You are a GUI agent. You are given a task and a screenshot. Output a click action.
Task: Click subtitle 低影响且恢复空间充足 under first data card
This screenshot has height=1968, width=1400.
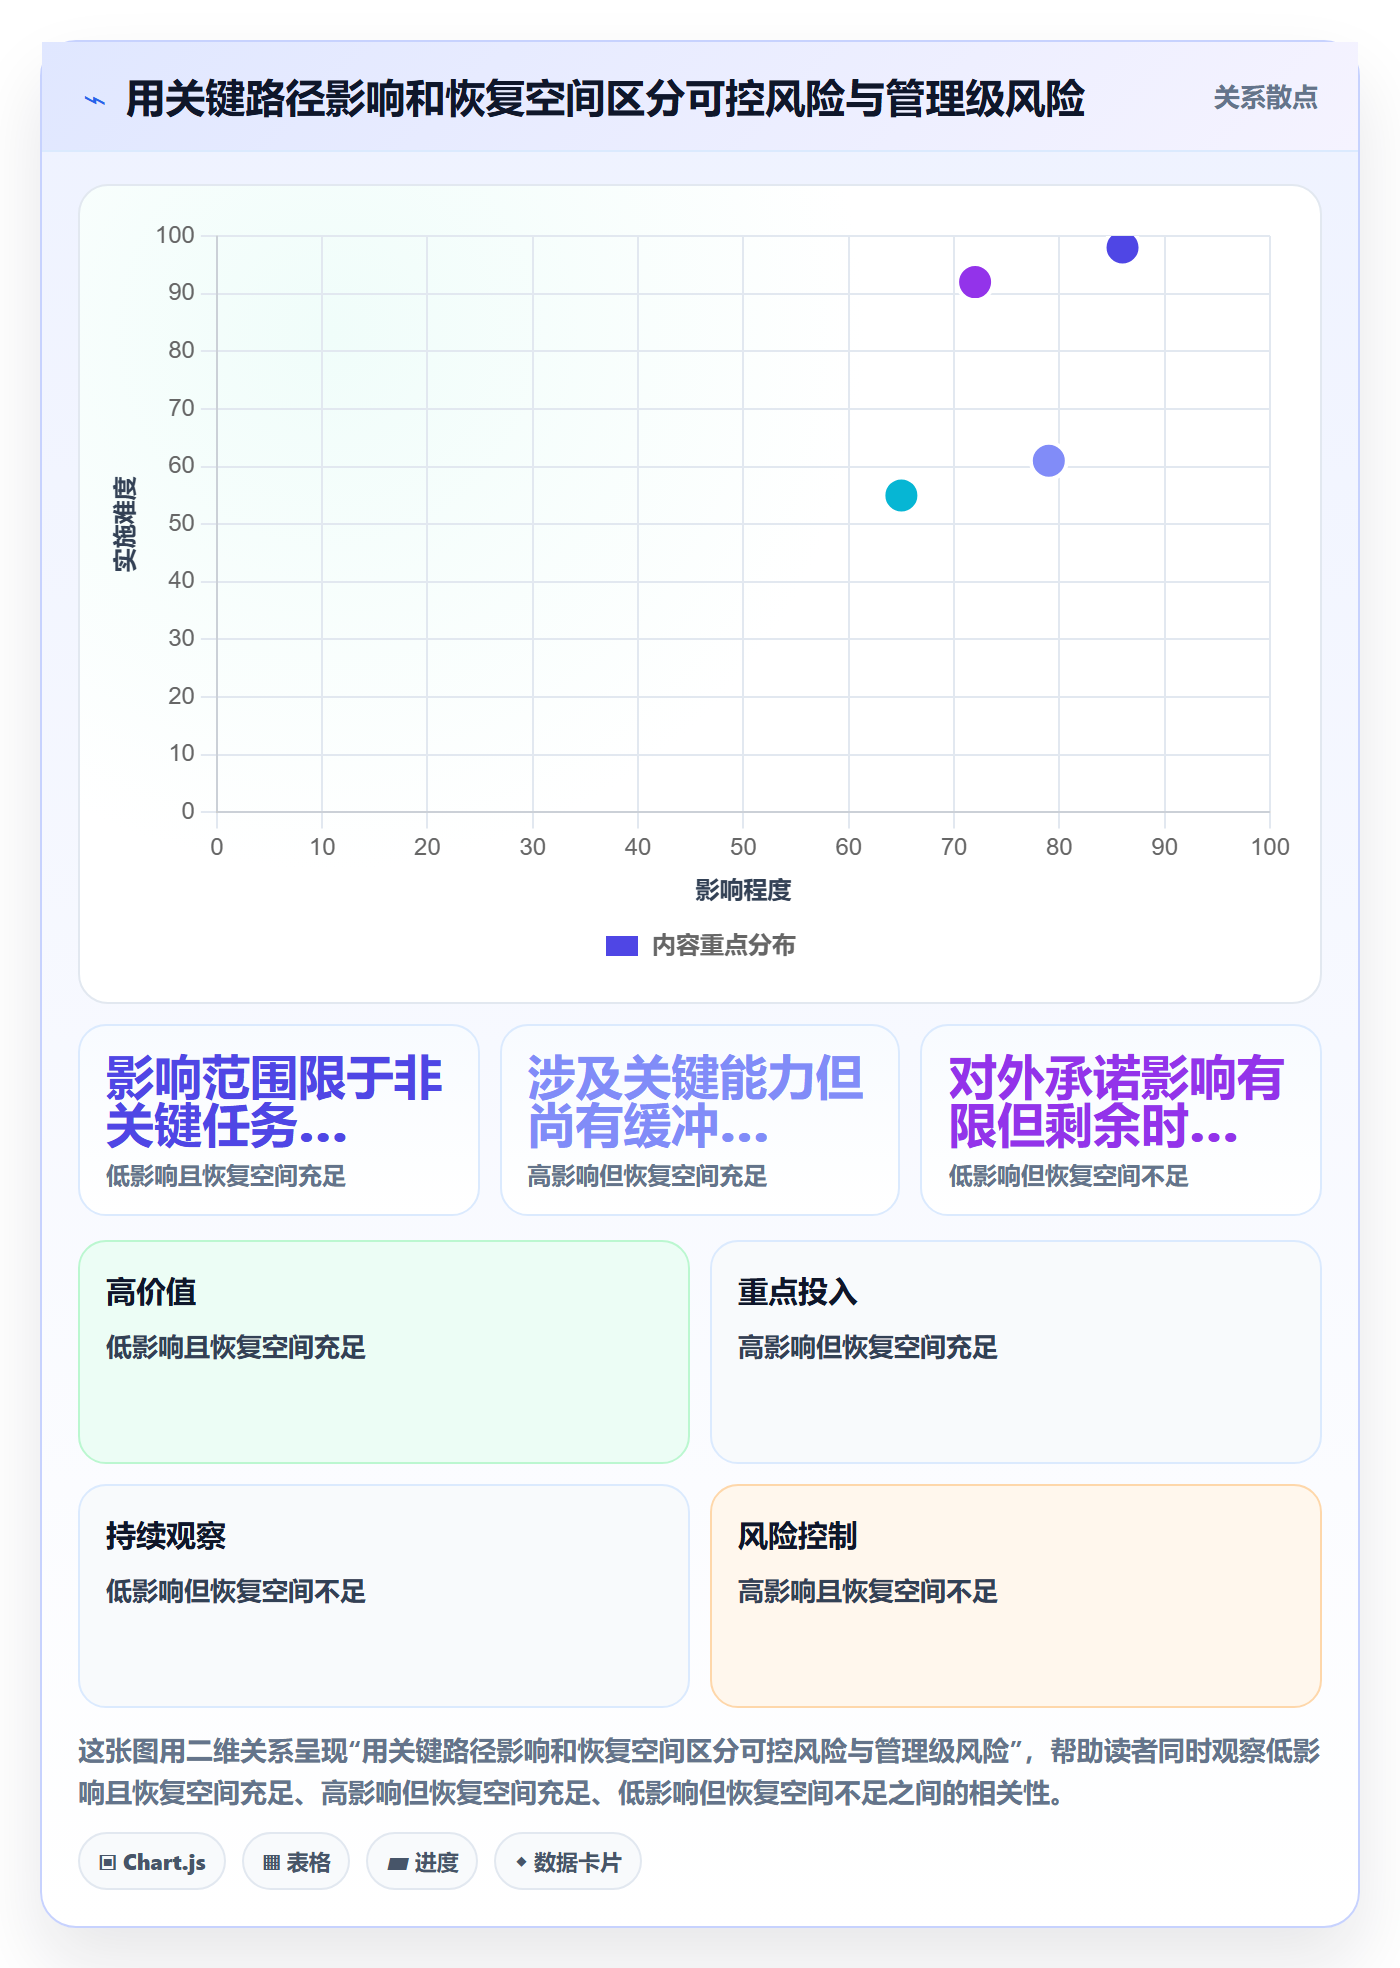(226, 1176)
